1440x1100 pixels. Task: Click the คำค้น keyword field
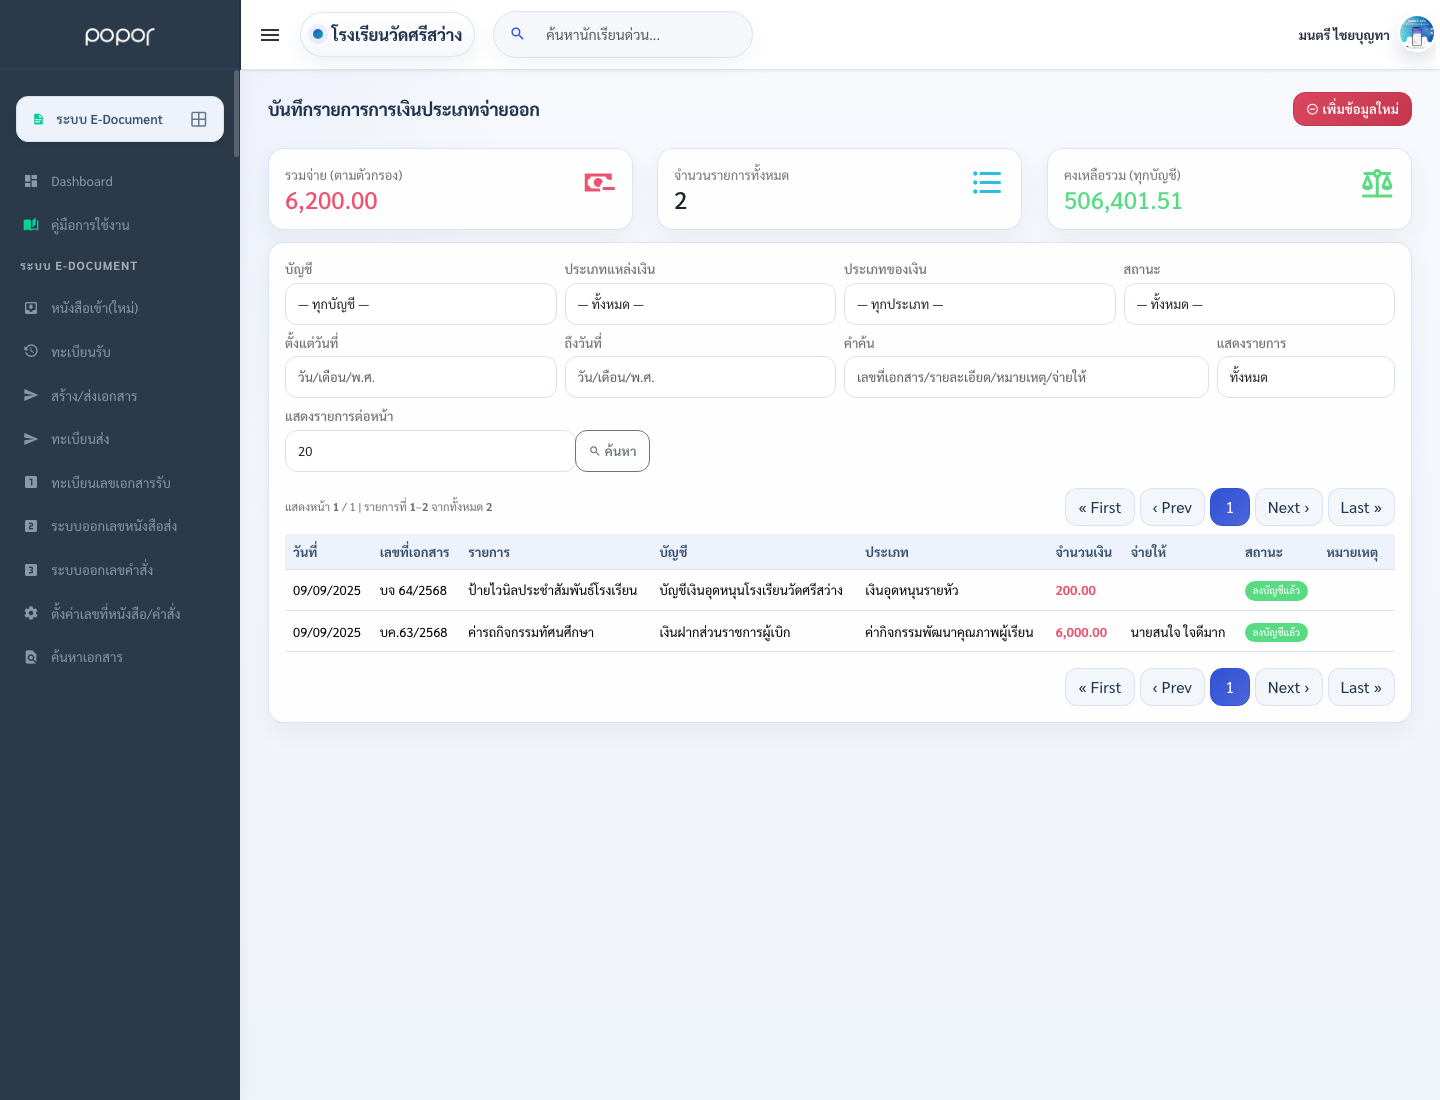[1026, 377]
